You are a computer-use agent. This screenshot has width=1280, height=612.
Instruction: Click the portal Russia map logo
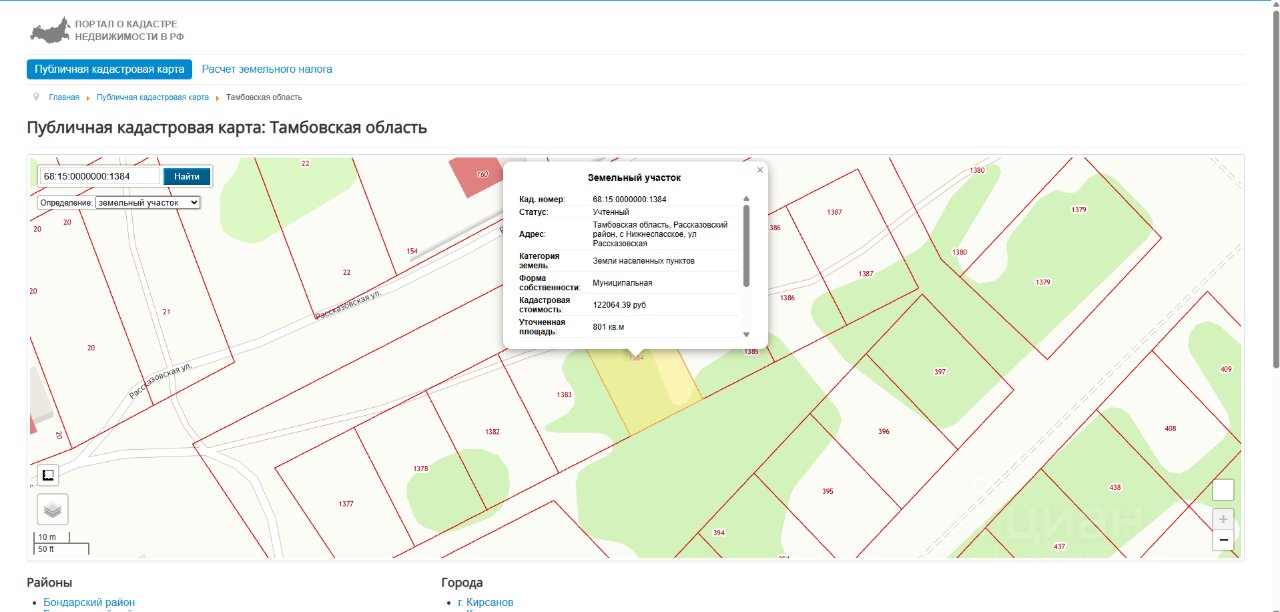pos(50,30)
